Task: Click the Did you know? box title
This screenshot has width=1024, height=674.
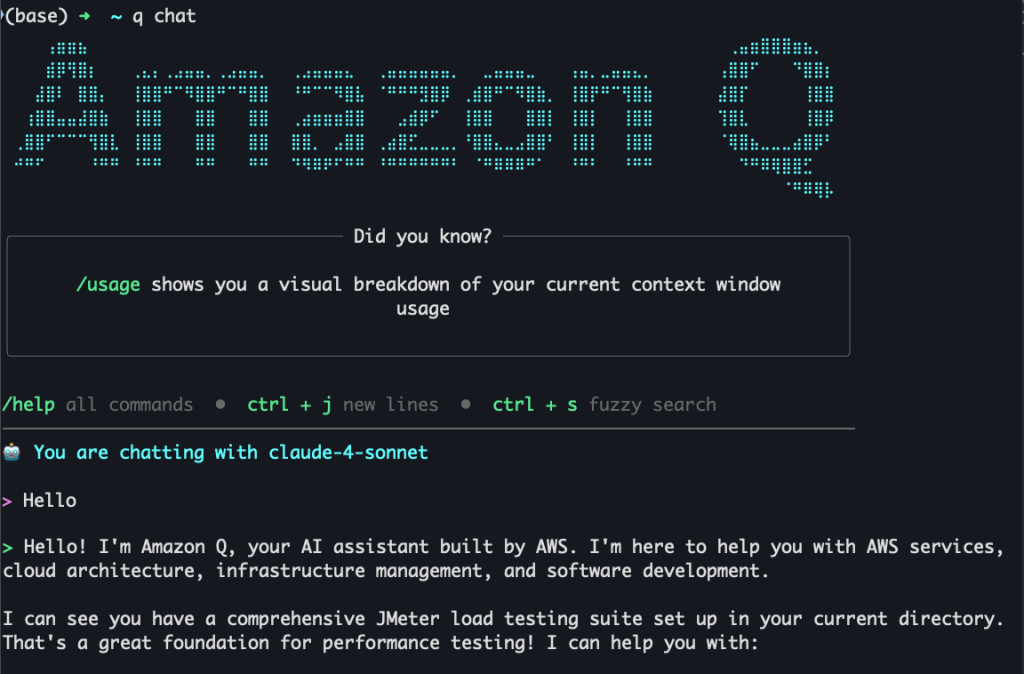Action: pos(423,236)
